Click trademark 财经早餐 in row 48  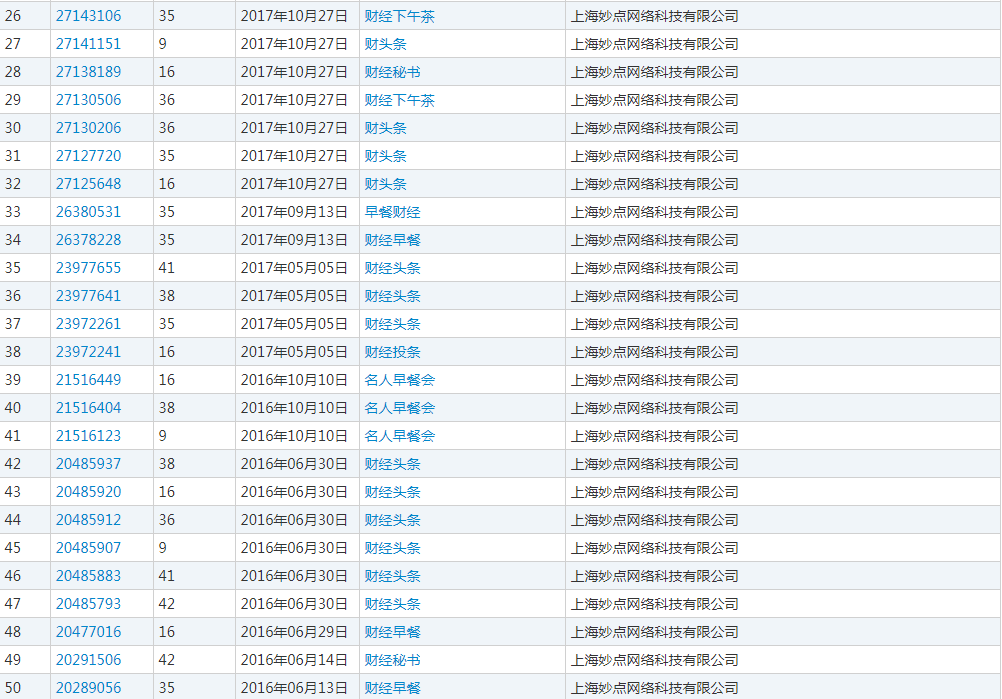(x=392, y=633)
